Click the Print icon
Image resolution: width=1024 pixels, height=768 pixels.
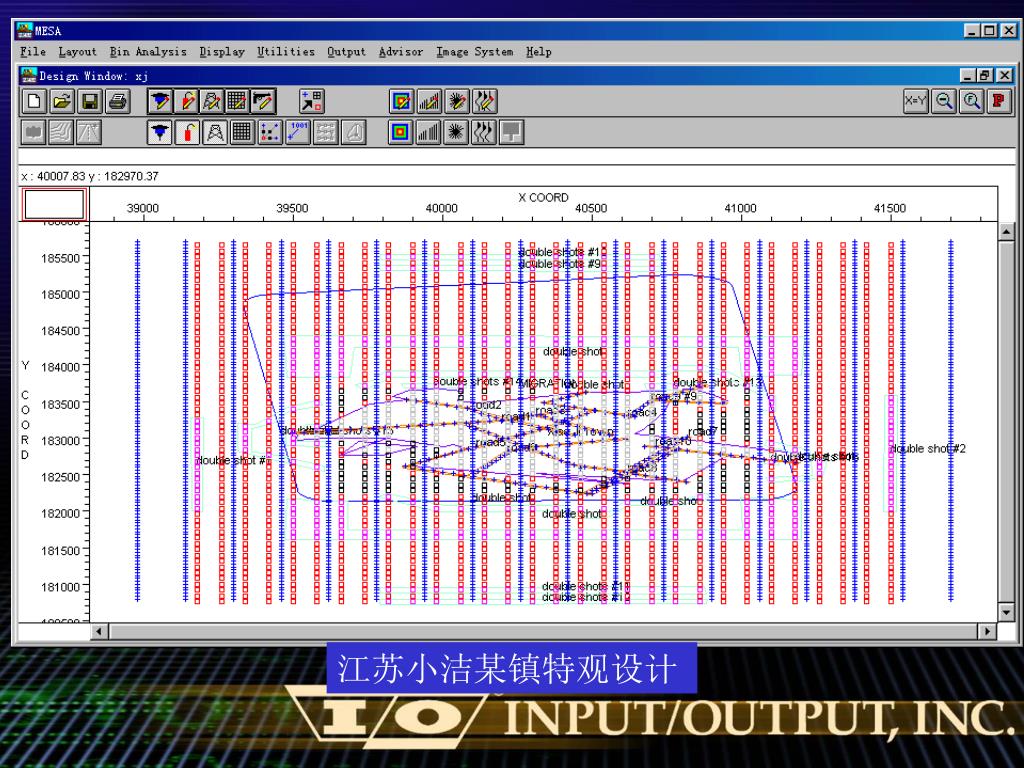[118, 101]
